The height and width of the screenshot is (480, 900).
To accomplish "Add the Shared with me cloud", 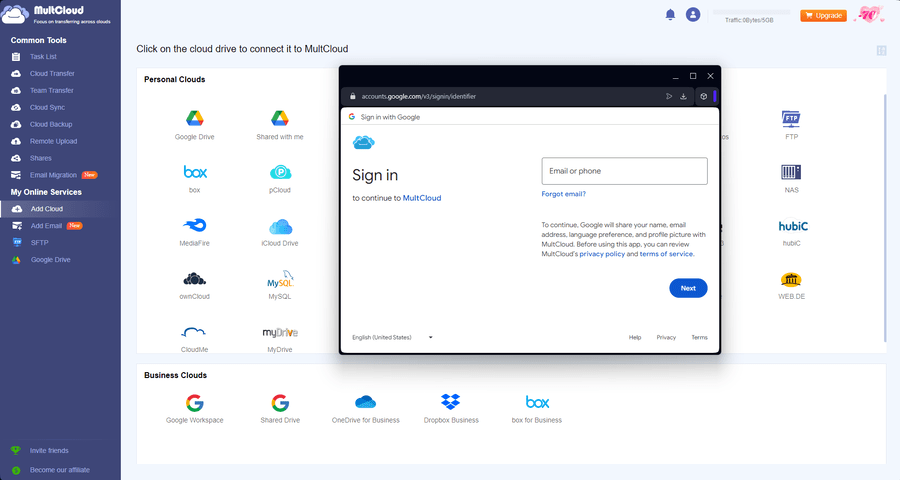I will click(x=280, y=125).
